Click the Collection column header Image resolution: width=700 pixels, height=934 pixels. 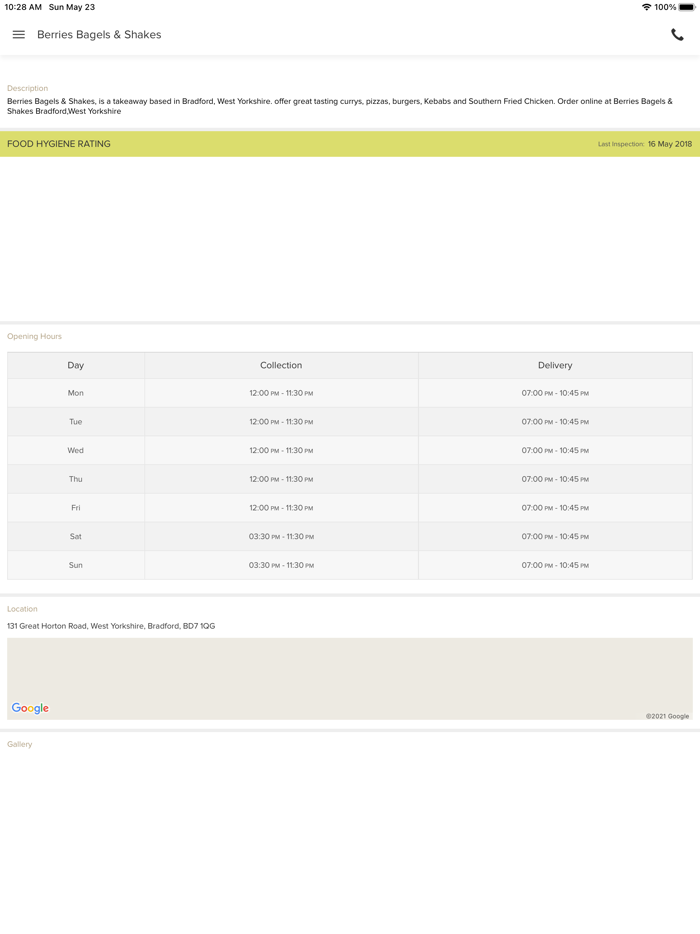281,365
